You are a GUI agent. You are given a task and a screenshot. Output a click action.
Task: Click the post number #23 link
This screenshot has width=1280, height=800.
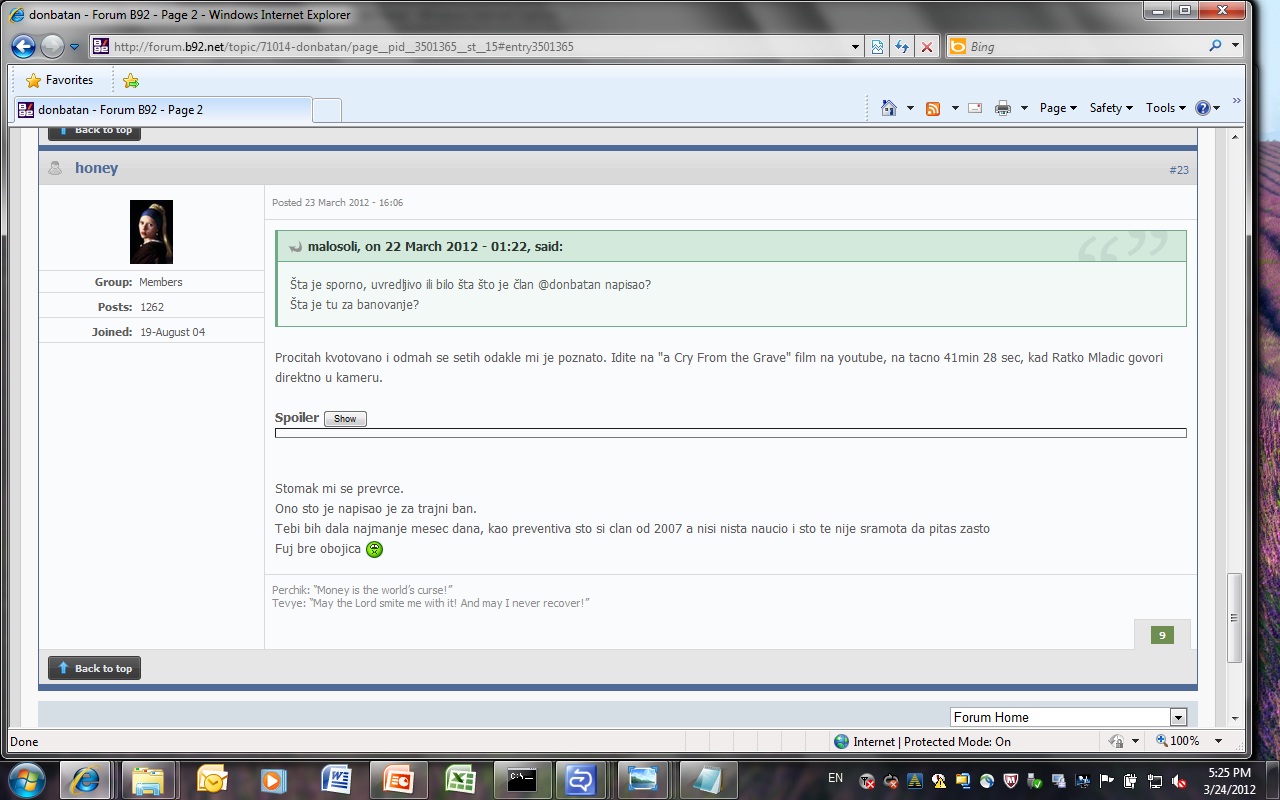point(1178,170)
